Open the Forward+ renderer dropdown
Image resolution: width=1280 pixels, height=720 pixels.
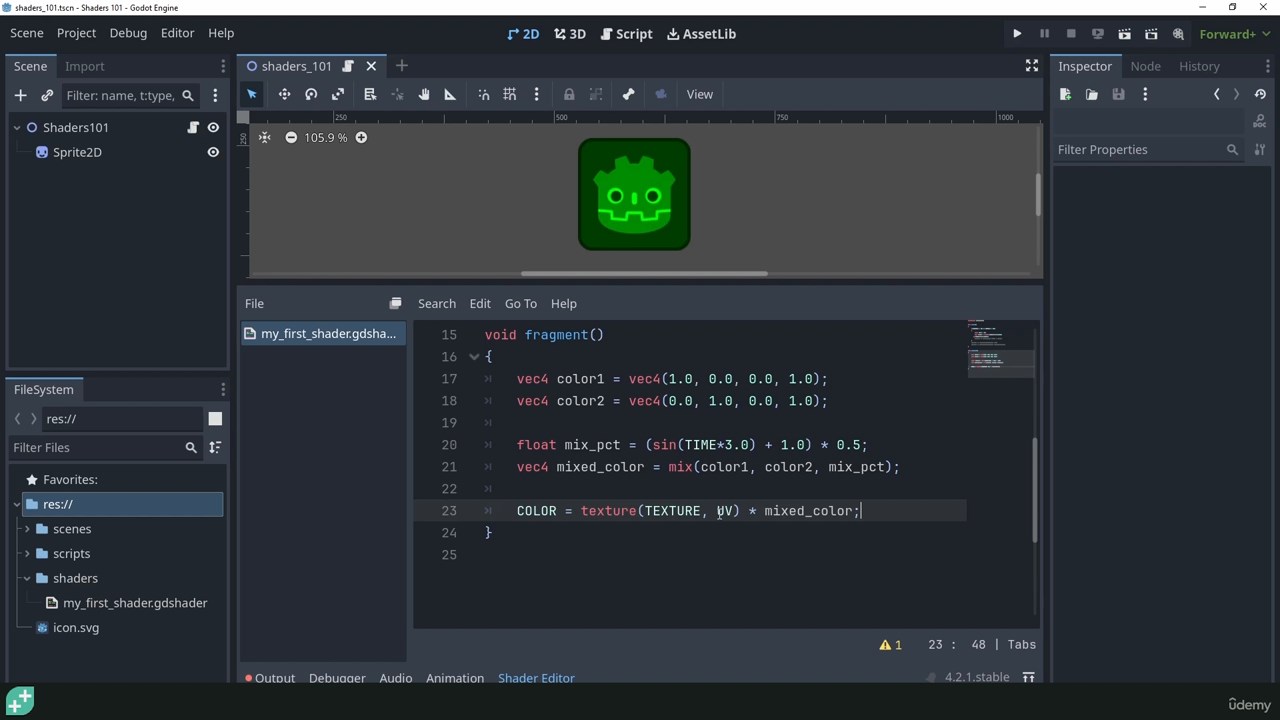[1234, 34]
